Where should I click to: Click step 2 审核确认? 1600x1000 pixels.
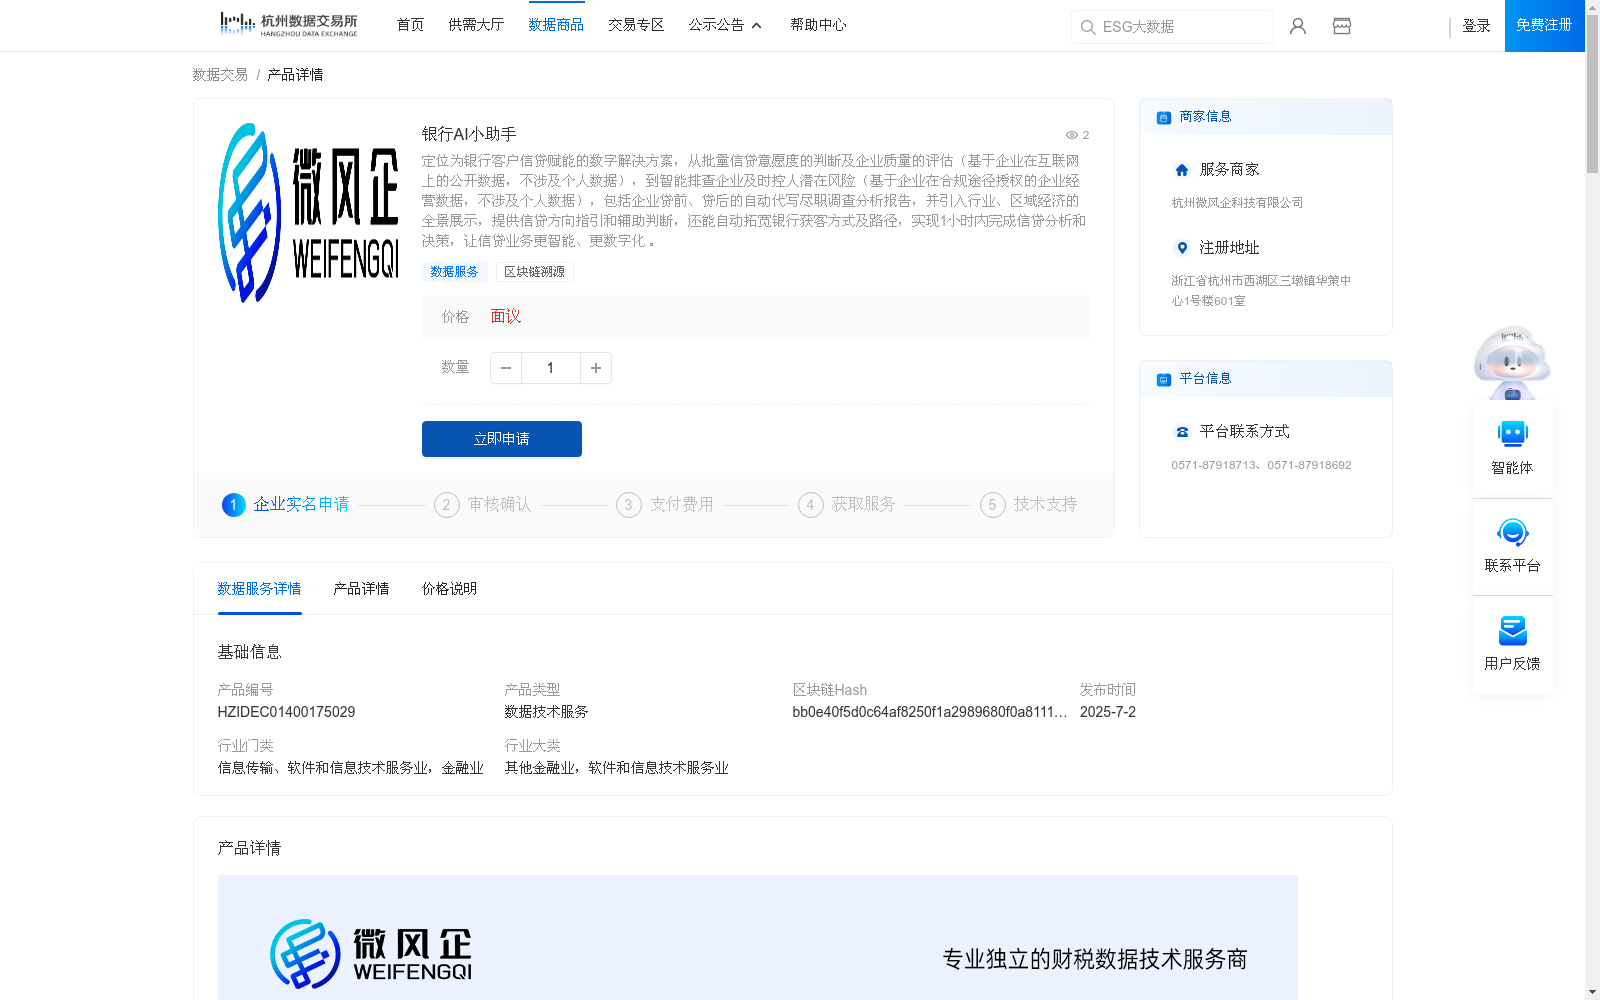pyautogui.click(x=483, y=505)
